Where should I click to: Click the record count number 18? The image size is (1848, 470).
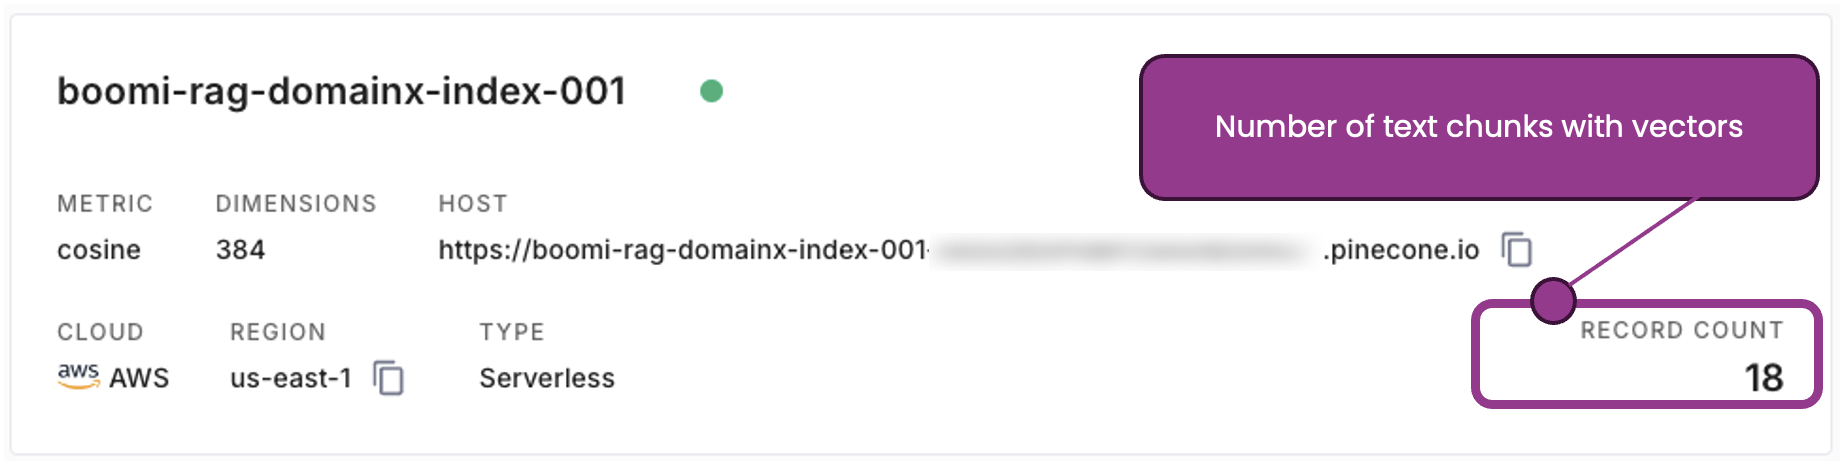1763,377
